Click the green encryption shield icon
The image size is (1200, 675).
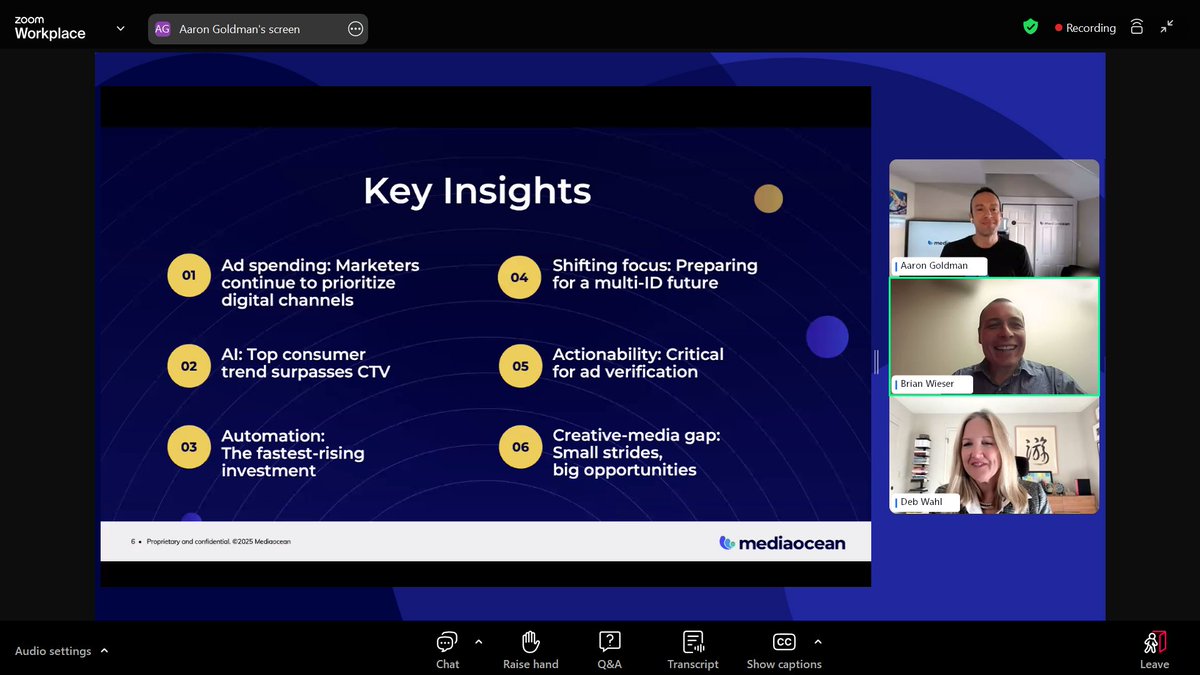tap(1030, 27)
